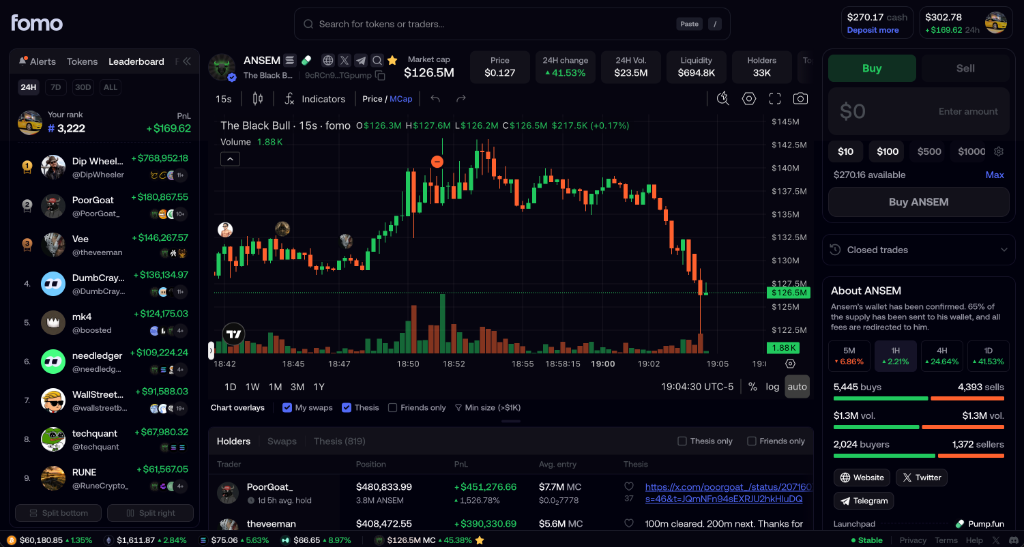1024x547 pixels.
Task: Switch to the Sell tab
Action: point(965,68)
